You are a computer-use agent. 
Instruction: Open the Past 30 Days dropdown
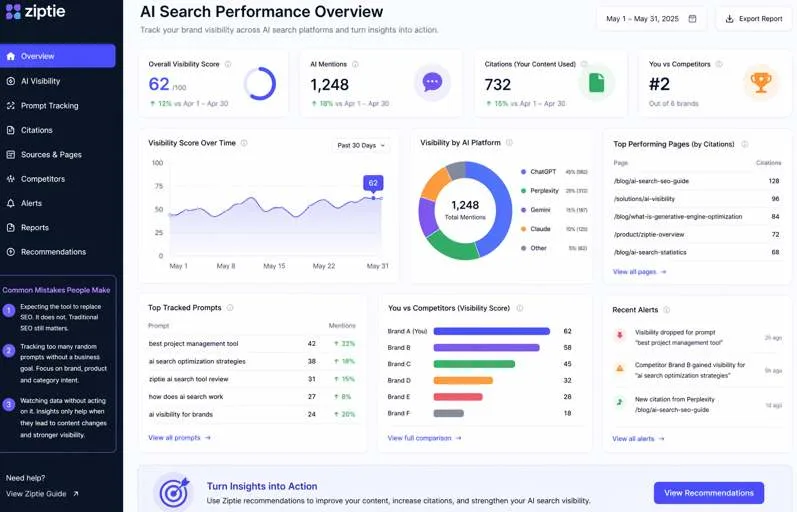click(x=361, y=145)
